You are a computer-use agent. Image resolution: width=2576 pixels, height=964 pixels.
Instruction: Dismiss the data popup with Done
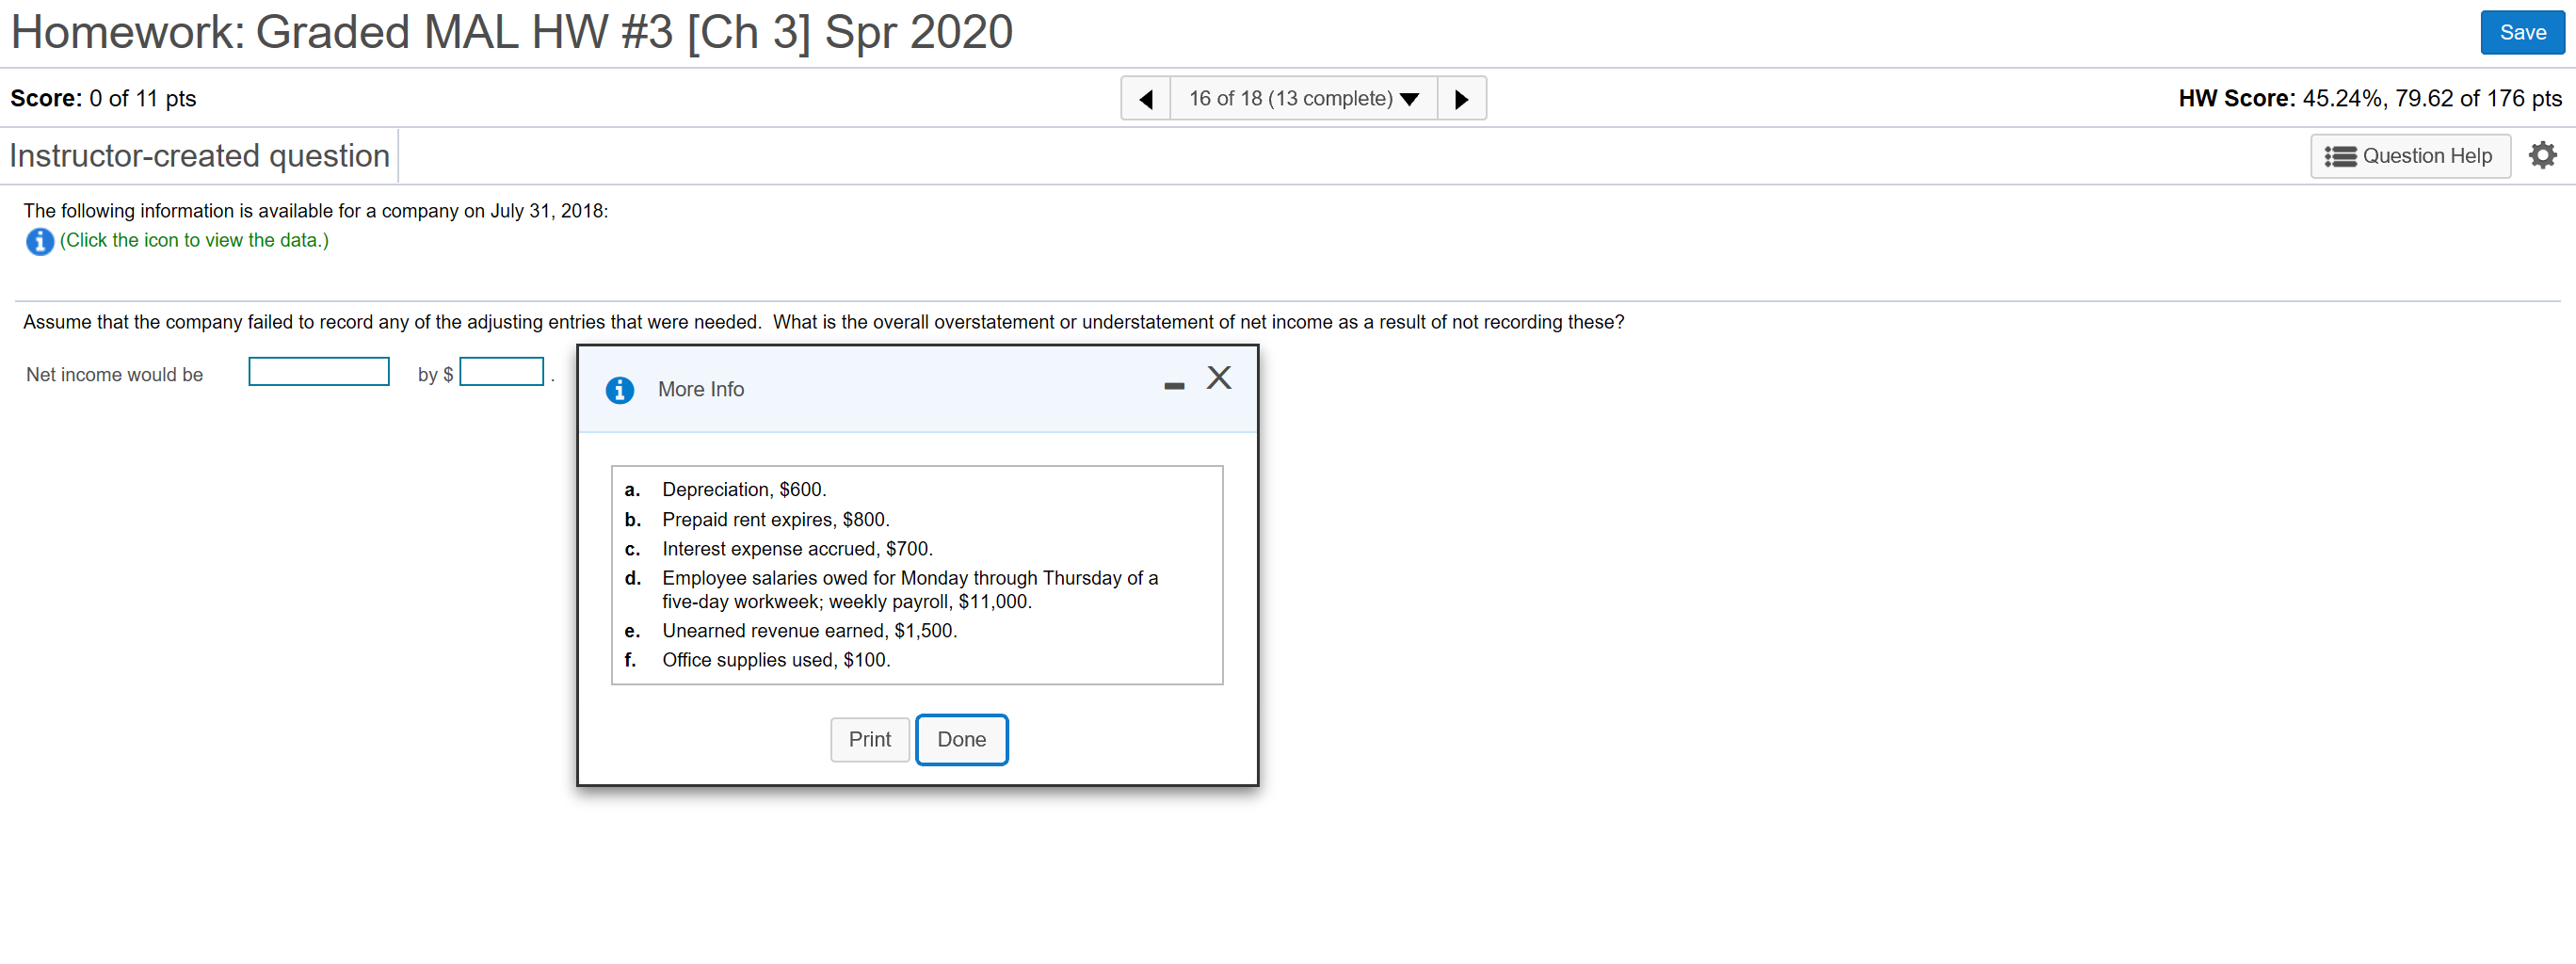[961, 739]
